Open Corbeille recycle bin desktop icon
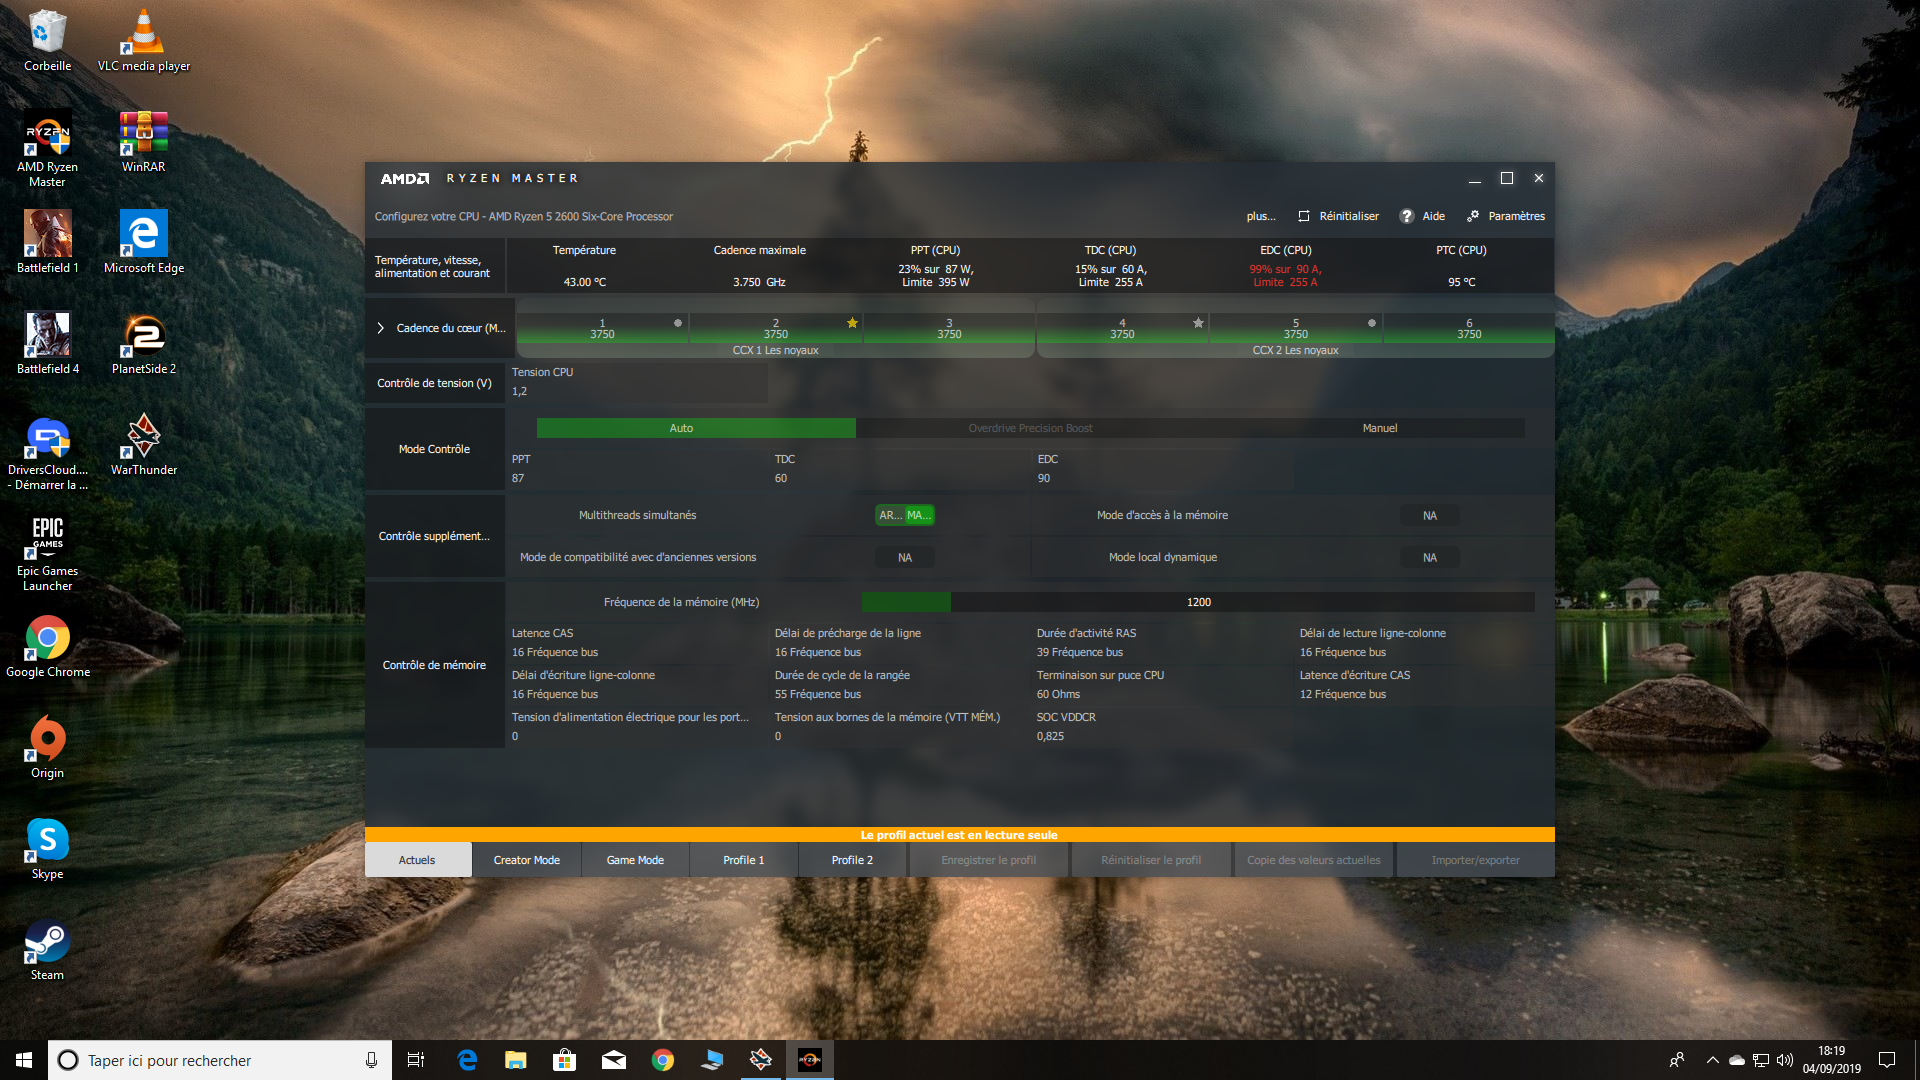The image size is (1920, 1080). pyautogui.click(x=47, y=40)
